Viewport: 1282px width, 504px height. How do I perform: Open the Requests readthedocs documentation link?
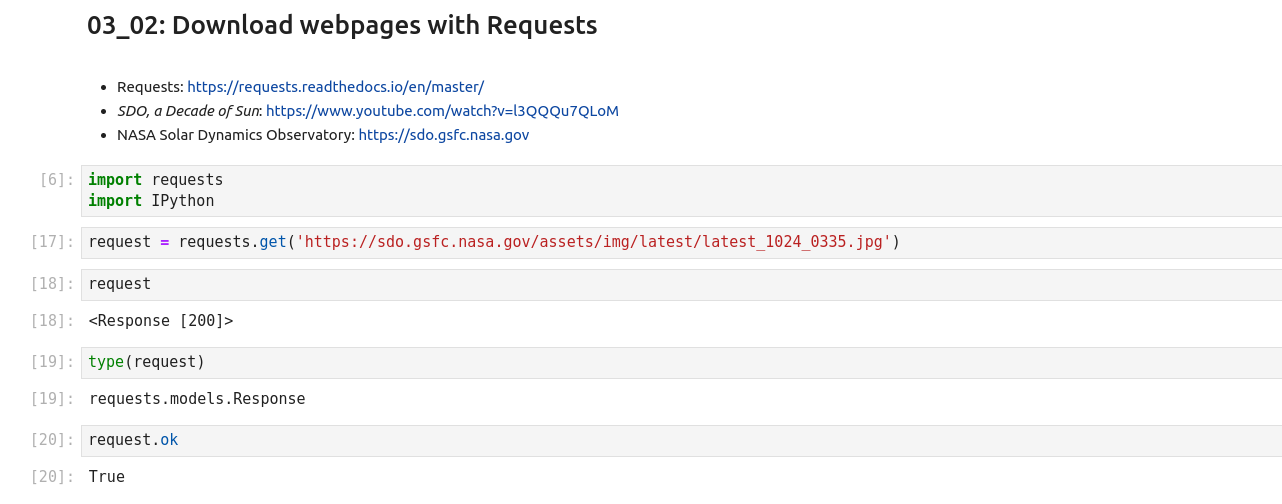tap(335, 87)
